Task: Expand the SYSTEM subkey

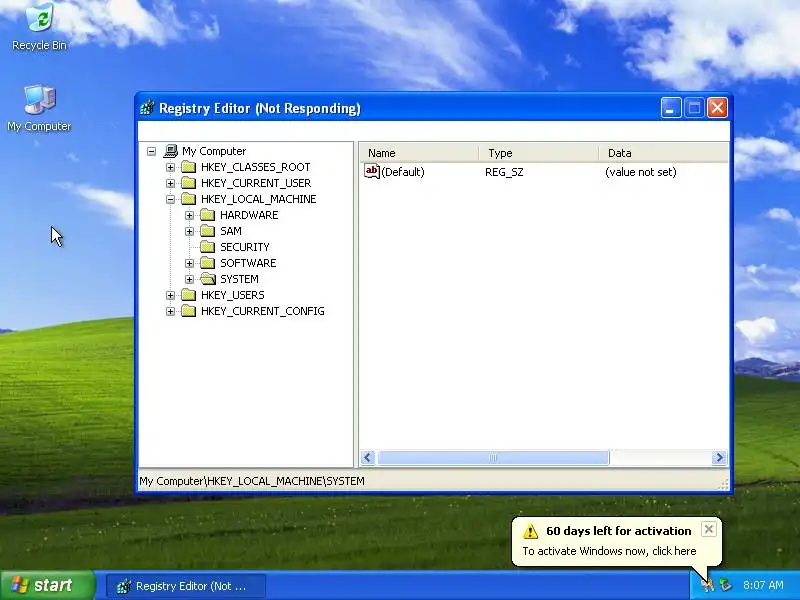Action: tap(189, 279)
